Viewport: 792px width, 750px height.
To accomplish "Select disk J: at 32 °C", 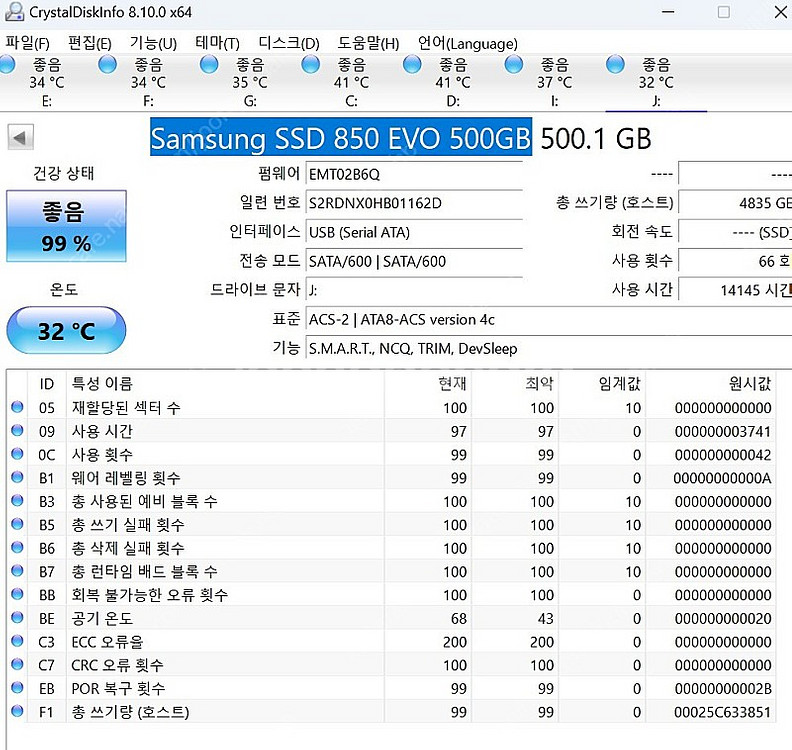I will point(656,82).
